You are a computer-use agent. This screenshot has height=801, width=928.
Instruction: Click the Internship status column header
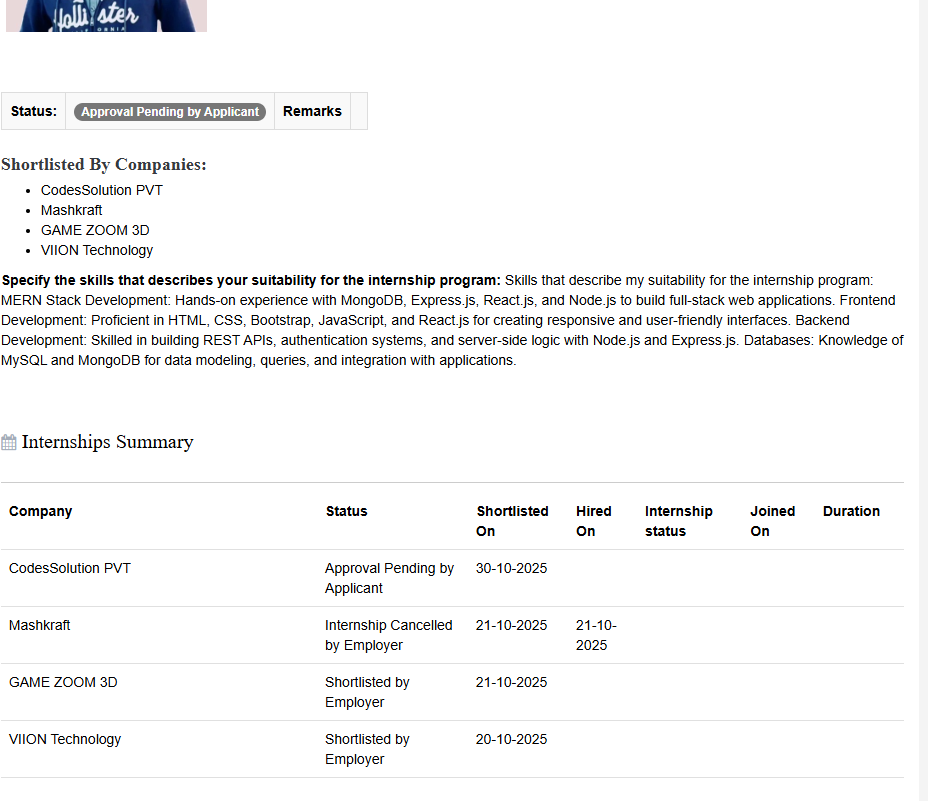click(x=679, y=521)
